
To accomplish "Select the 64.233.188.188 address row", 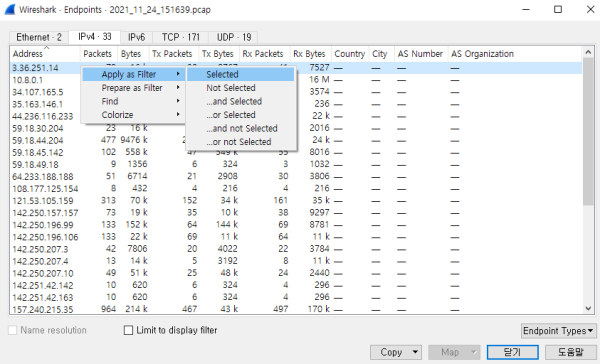I will [x=296, y=176].
